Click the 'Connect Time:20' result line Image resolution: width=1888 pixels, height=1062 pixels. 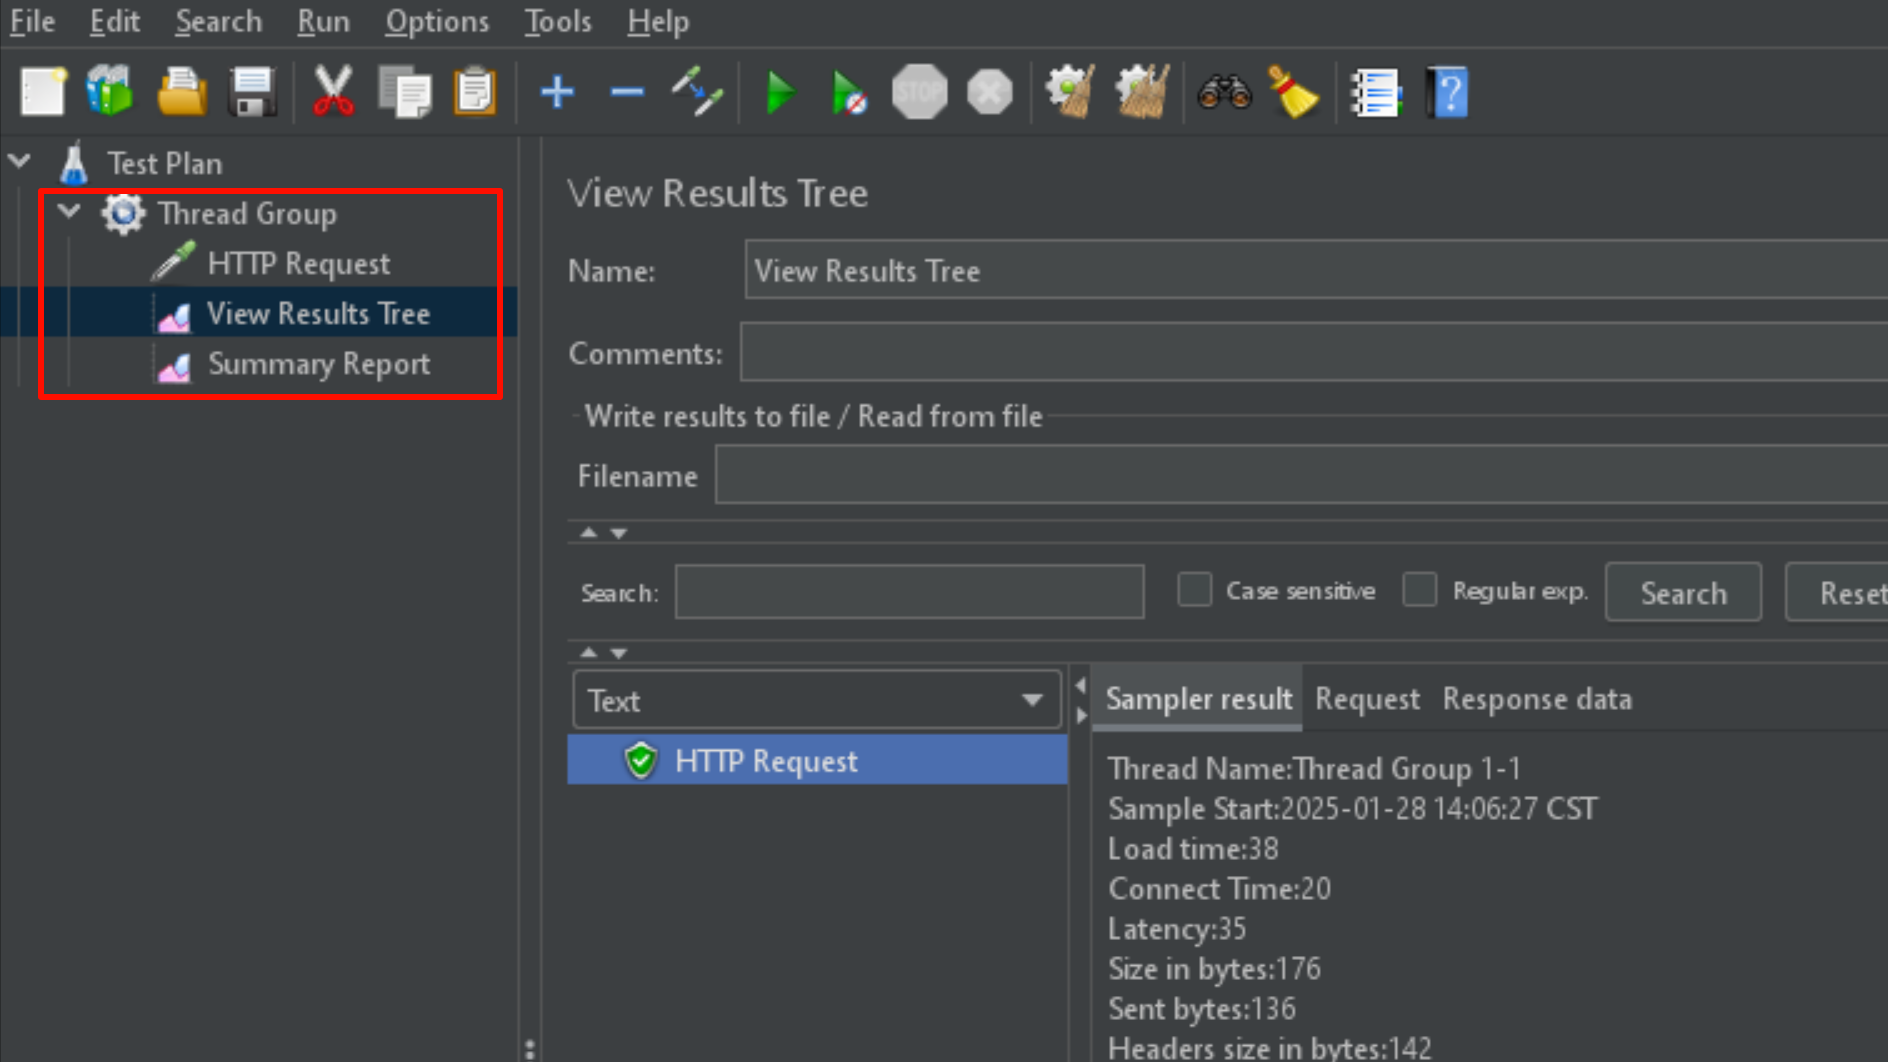pyautogui.click(x=1219, y=888)
